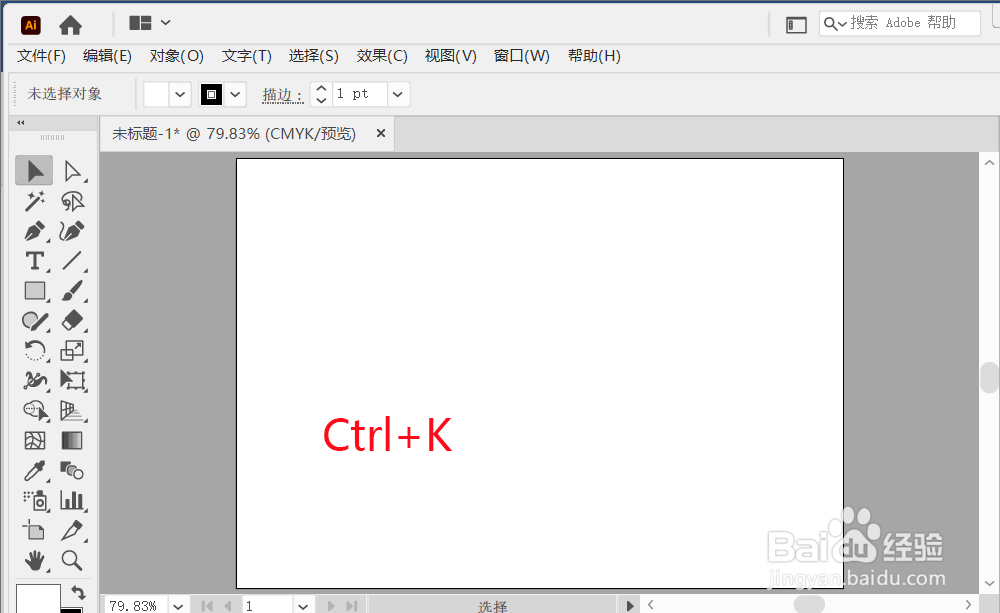The image size is (1000, 613).
Task: Open the artboard number dropdown
Action: [x=303, y=606]
